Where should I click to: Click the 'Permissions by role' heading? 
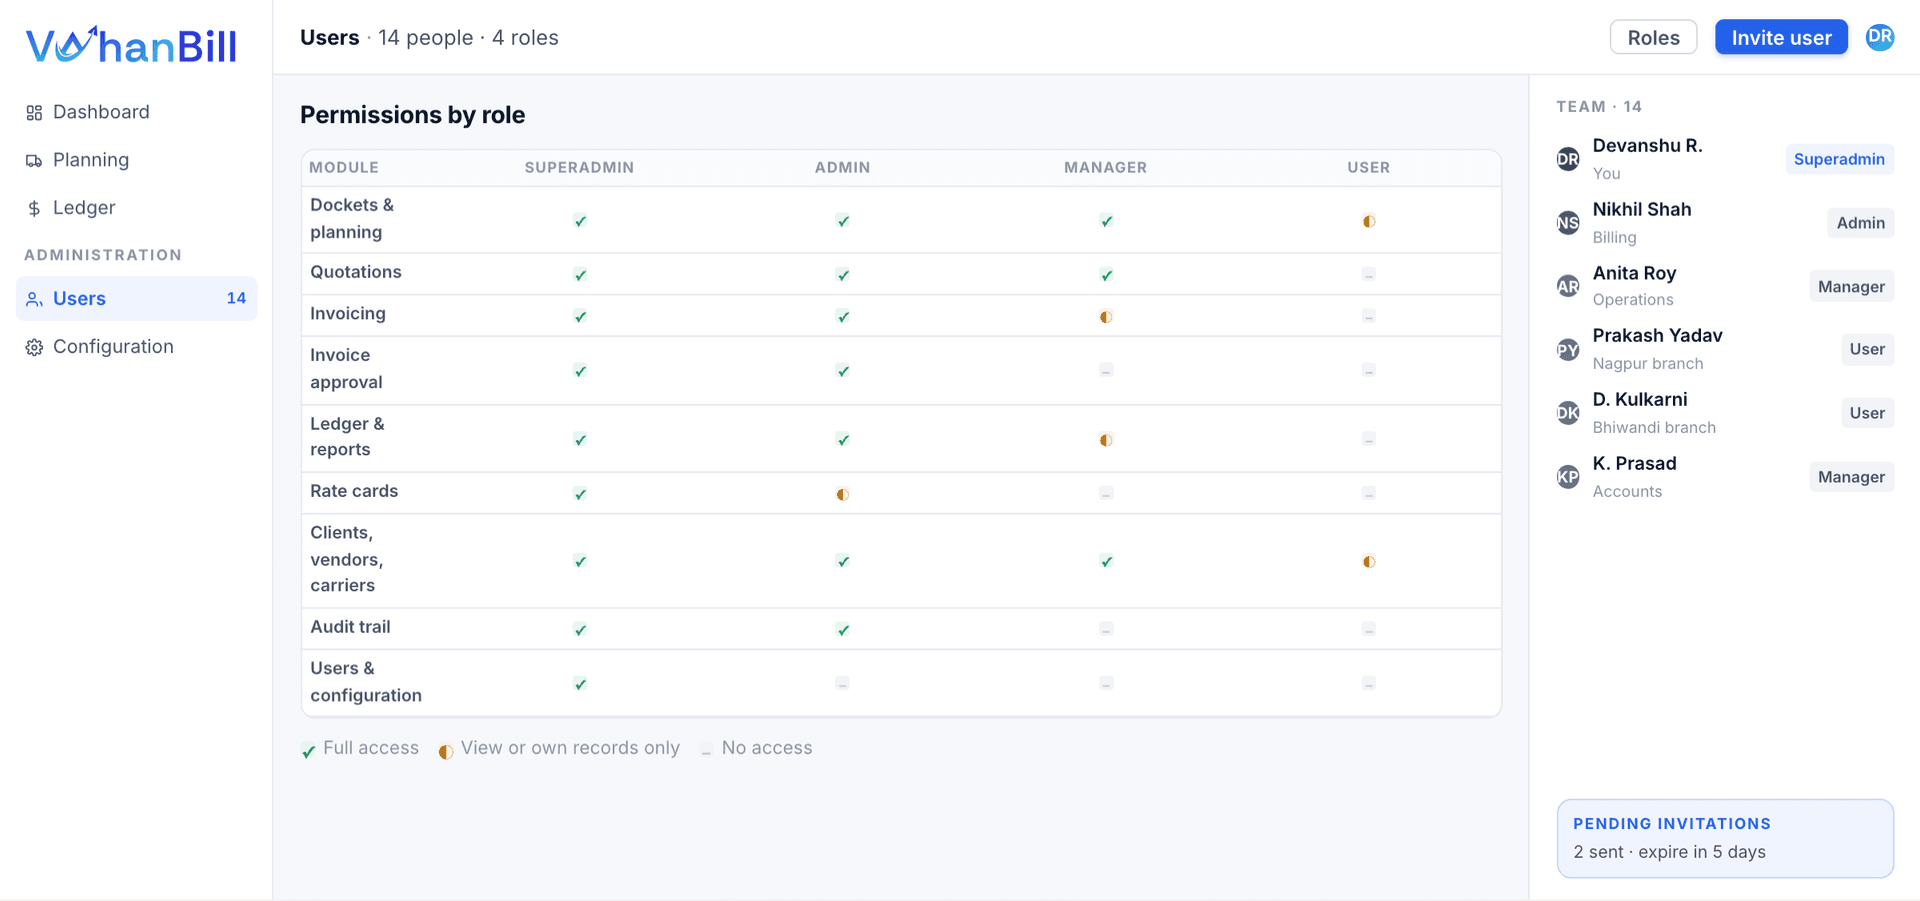pyautogui.click(x=413, y=115)
